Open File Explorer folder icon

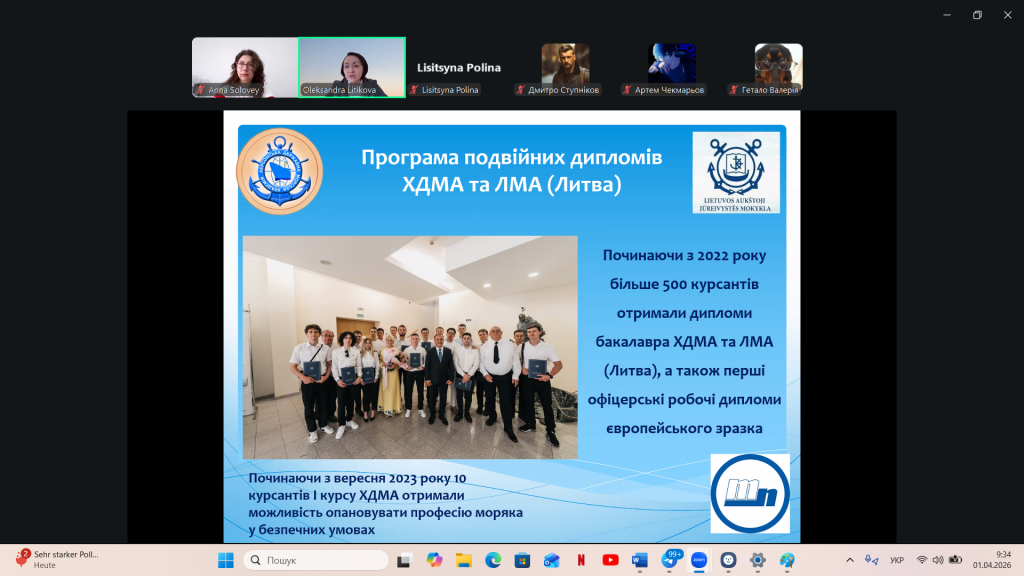point(463,560)
